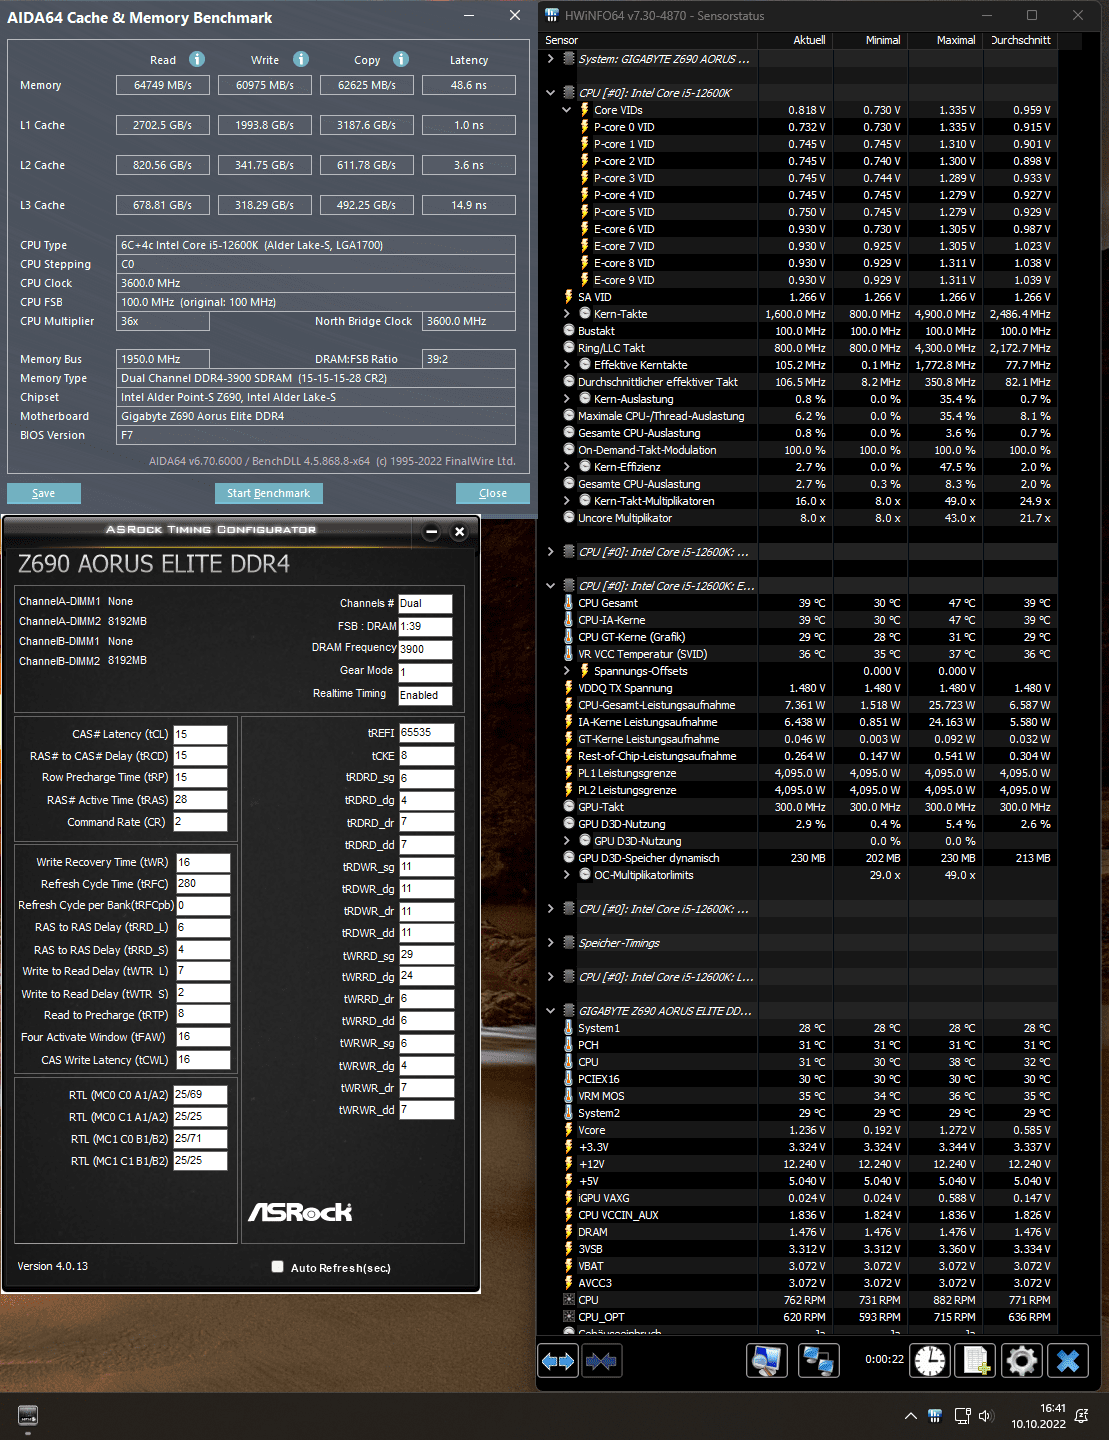Open the network remote monitoring icon in HWiNFO
The image size is (1109, 1440).
click(818, 1361)
